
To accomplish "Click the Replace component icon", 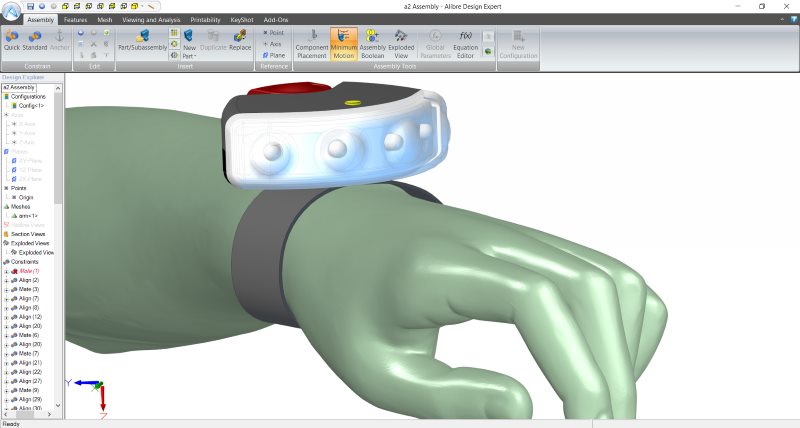I will [240, 40].
